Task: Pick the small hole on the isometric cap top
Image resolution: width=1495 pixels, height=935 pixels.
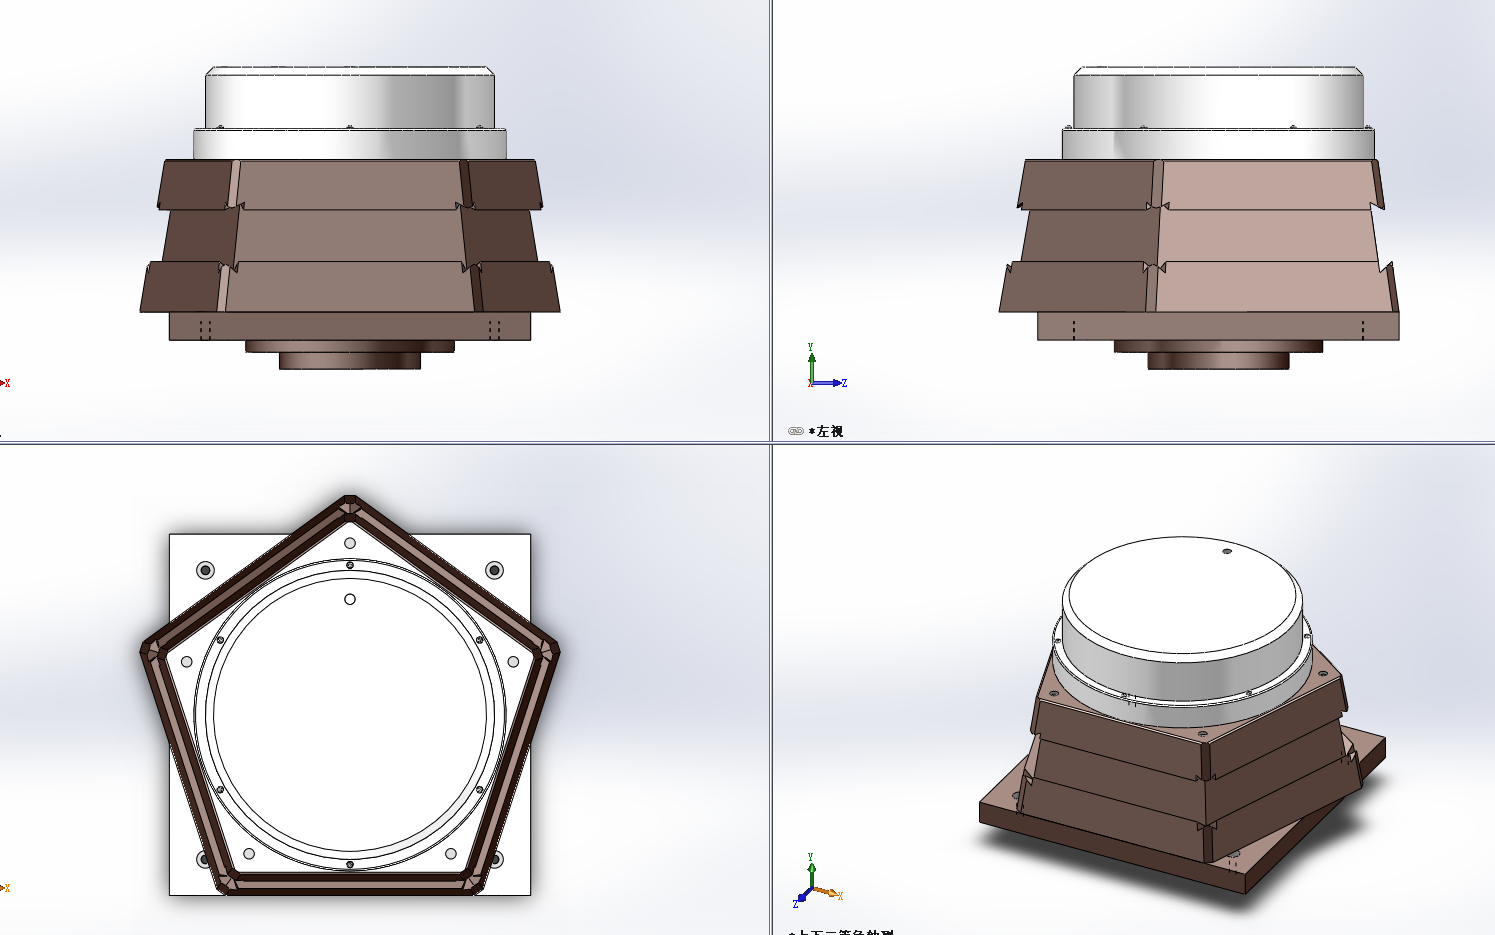Action: tap(1227, 550)
